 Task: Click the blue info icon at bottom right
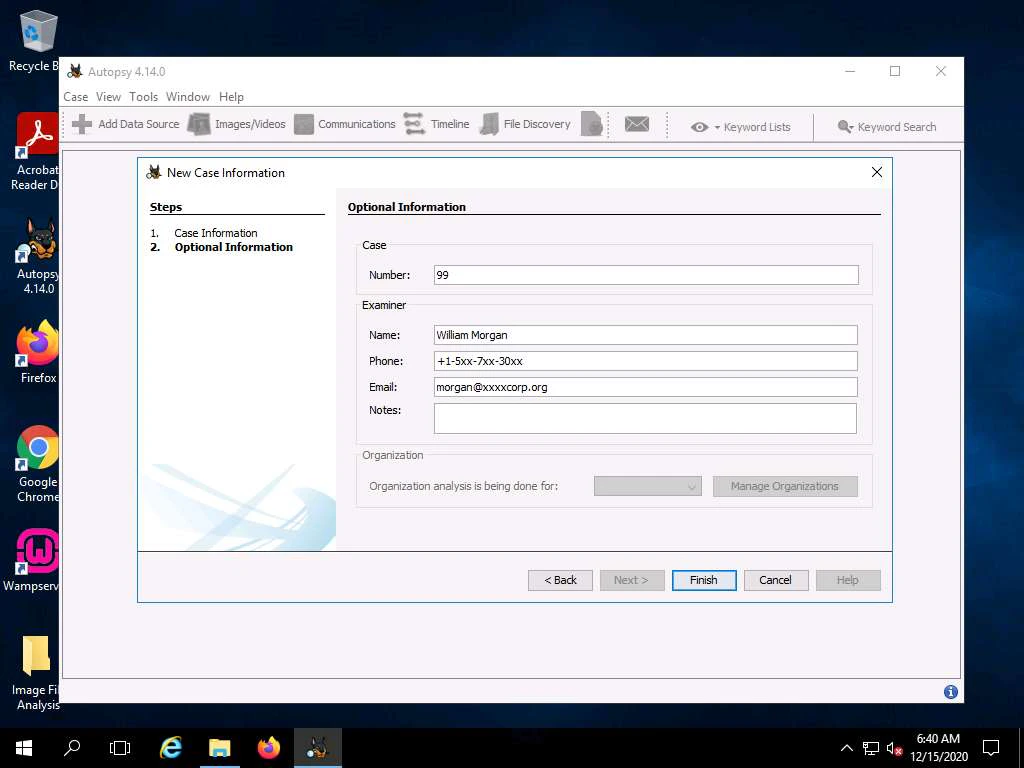pos(951,692)
